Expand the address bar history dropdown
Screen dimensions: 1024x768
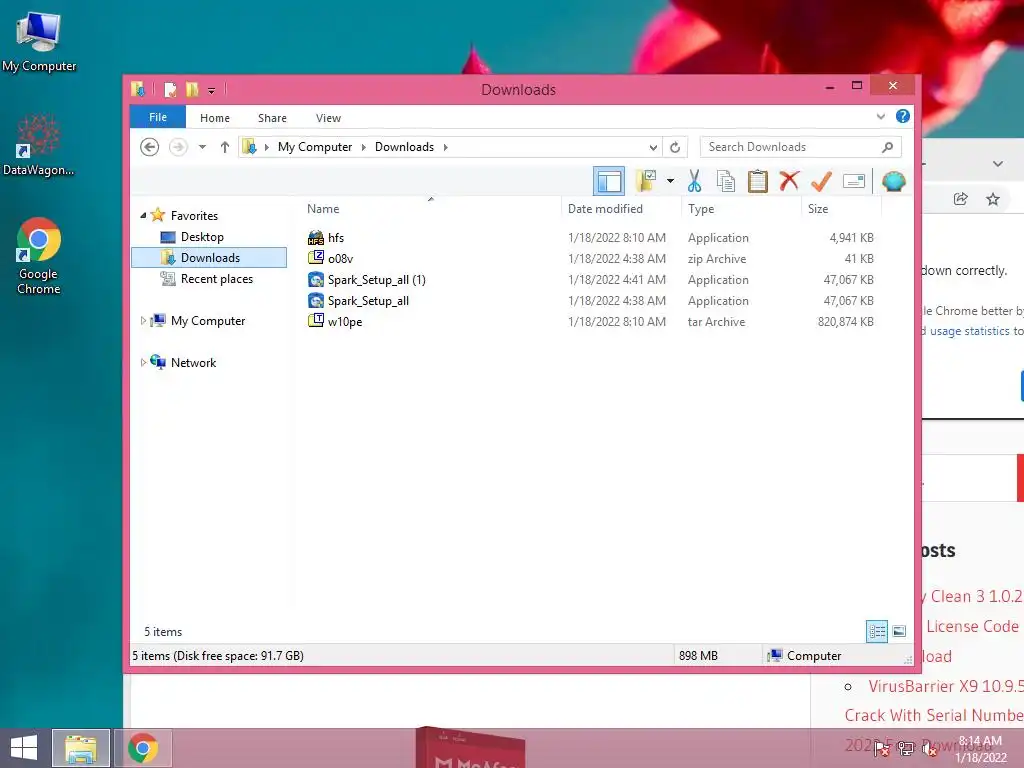pyautogui.click(x=652, y=148)
